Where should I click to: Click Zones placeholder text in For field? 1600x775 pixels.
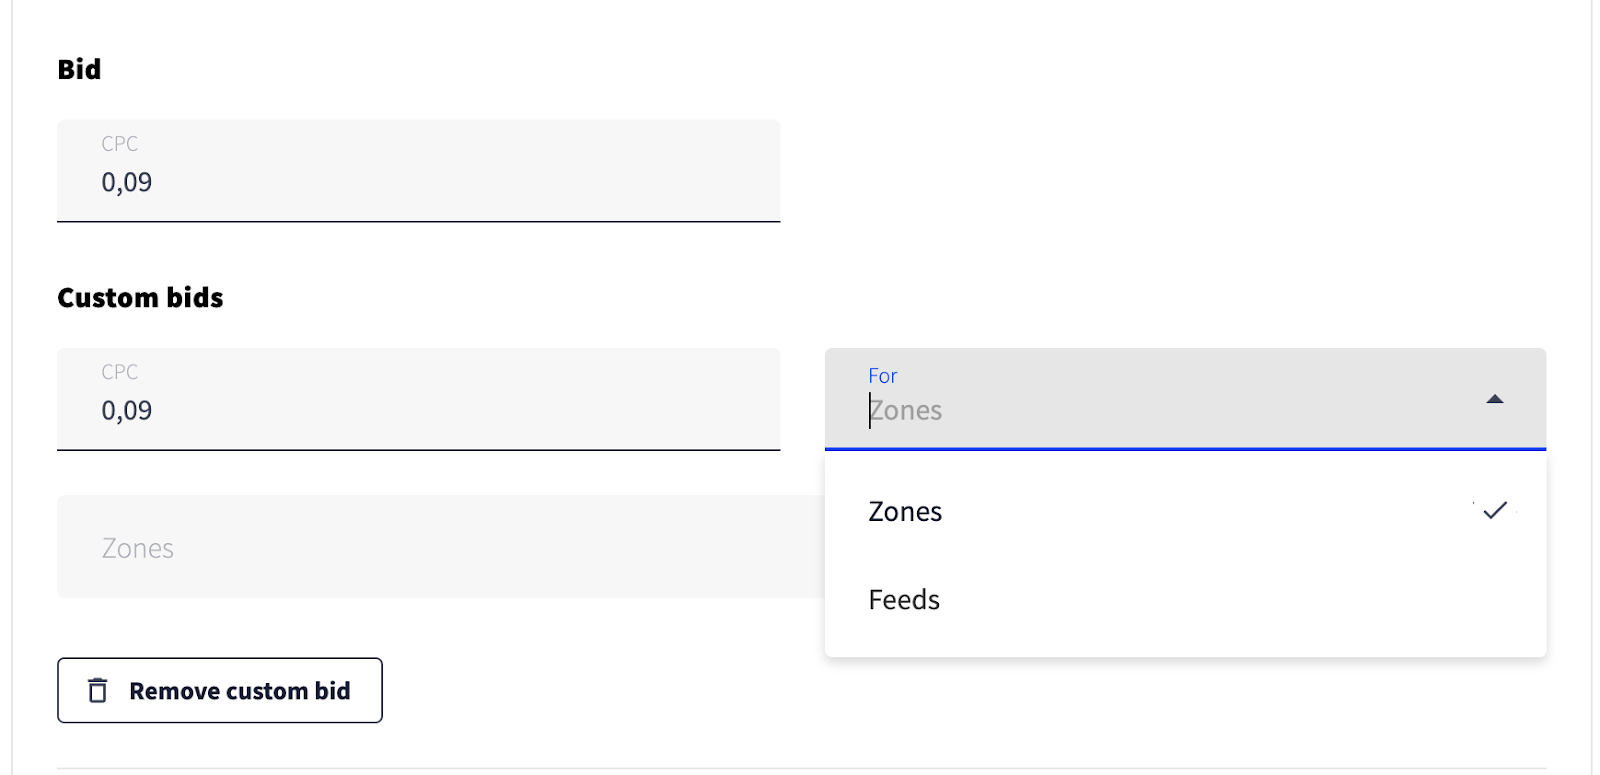tap(908, 411)
